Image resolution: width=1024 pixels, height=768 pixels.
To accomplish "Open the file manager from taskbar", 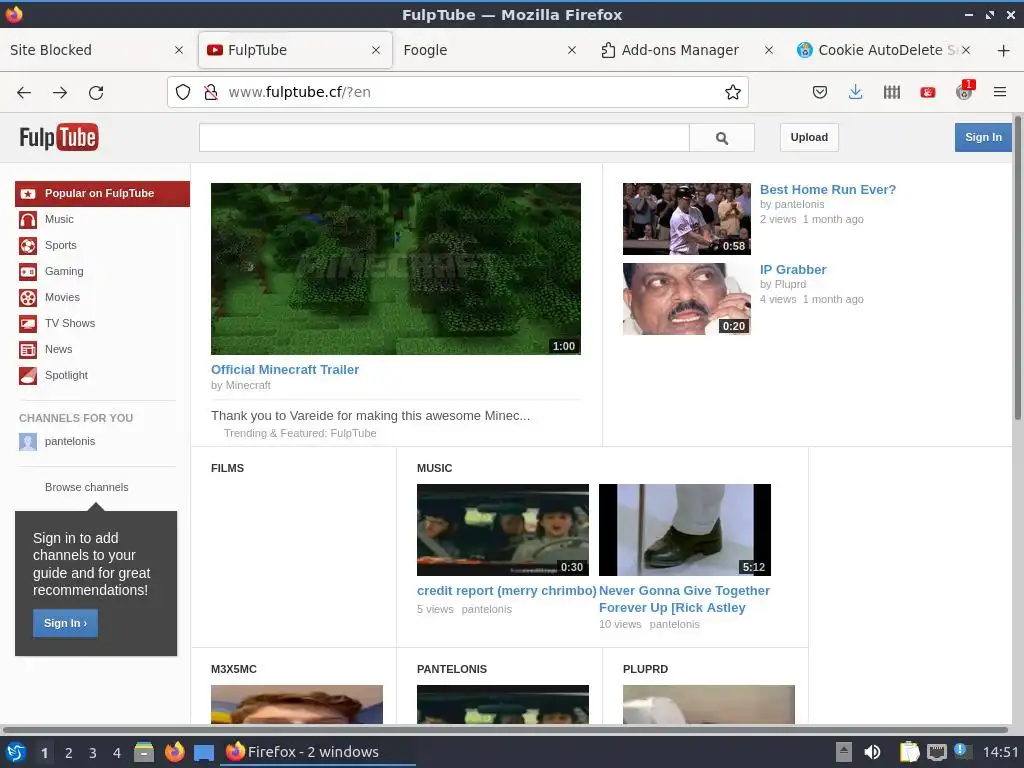I will click(144, 752).
